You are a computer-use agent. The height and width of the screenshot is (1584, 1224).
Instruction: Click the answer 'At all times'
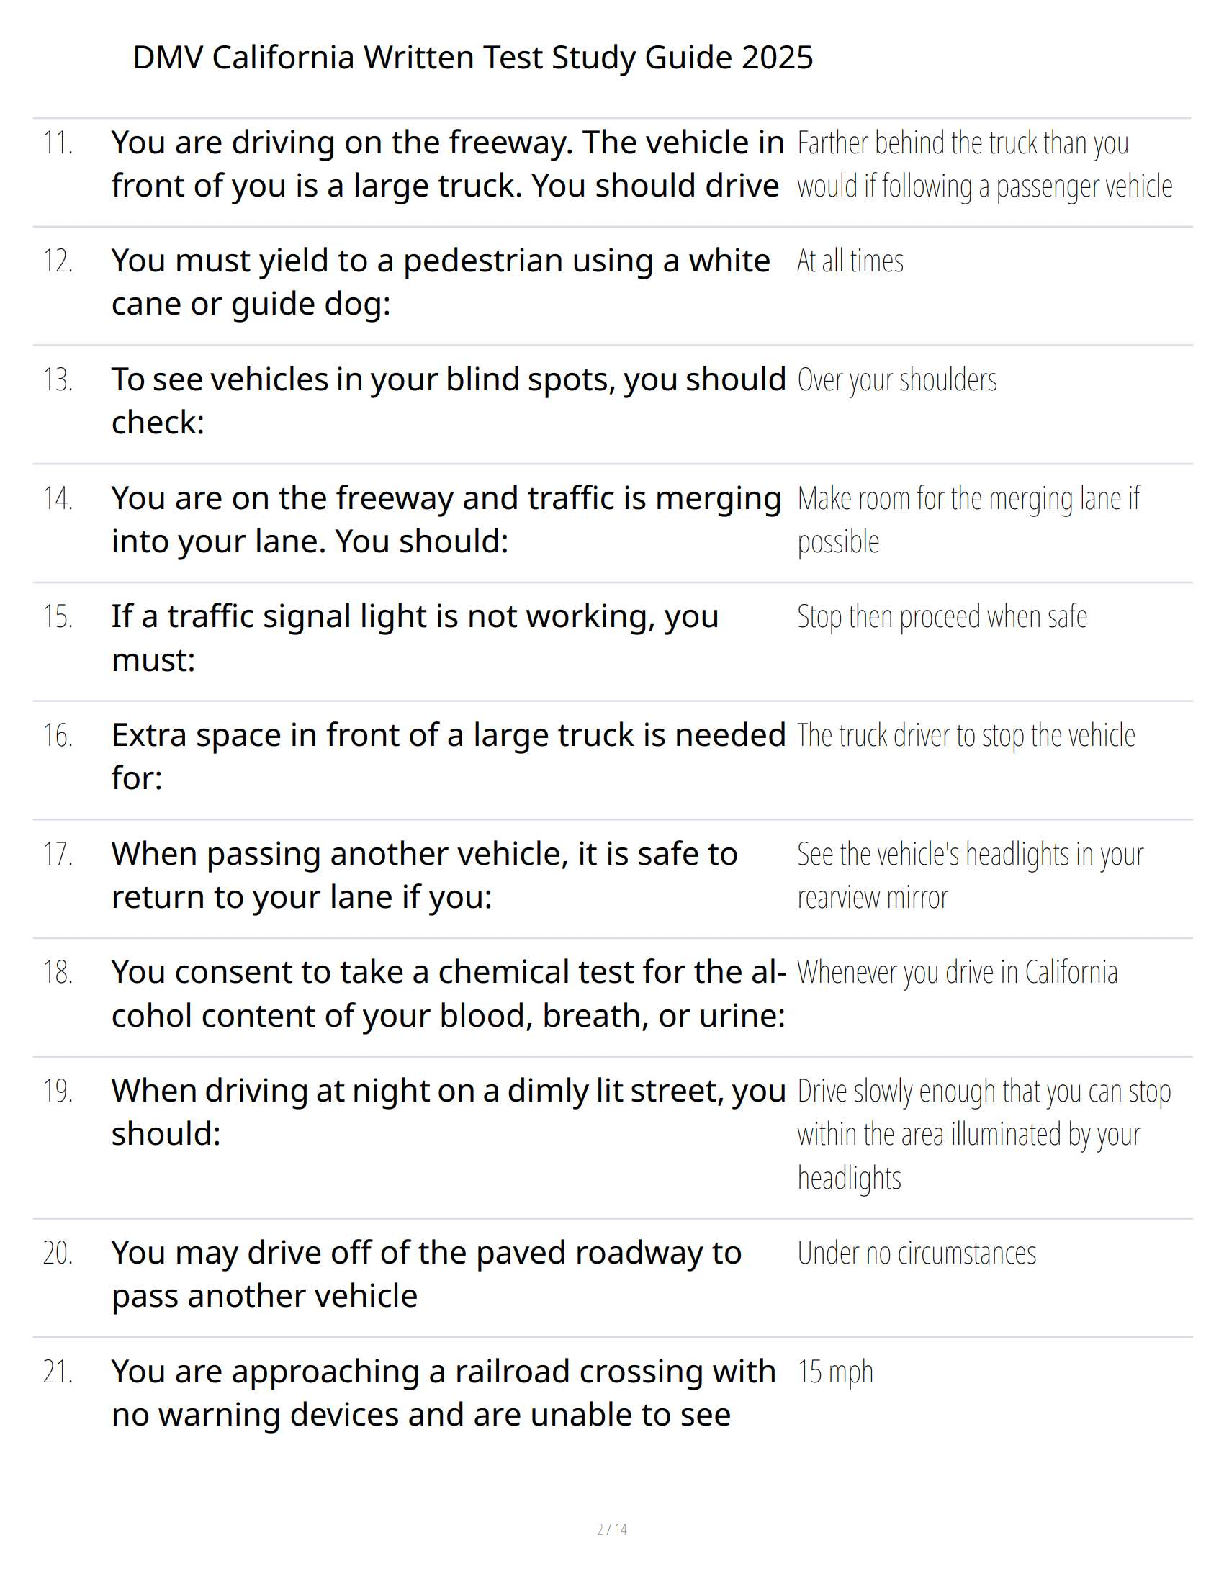[x=850, y=261]
